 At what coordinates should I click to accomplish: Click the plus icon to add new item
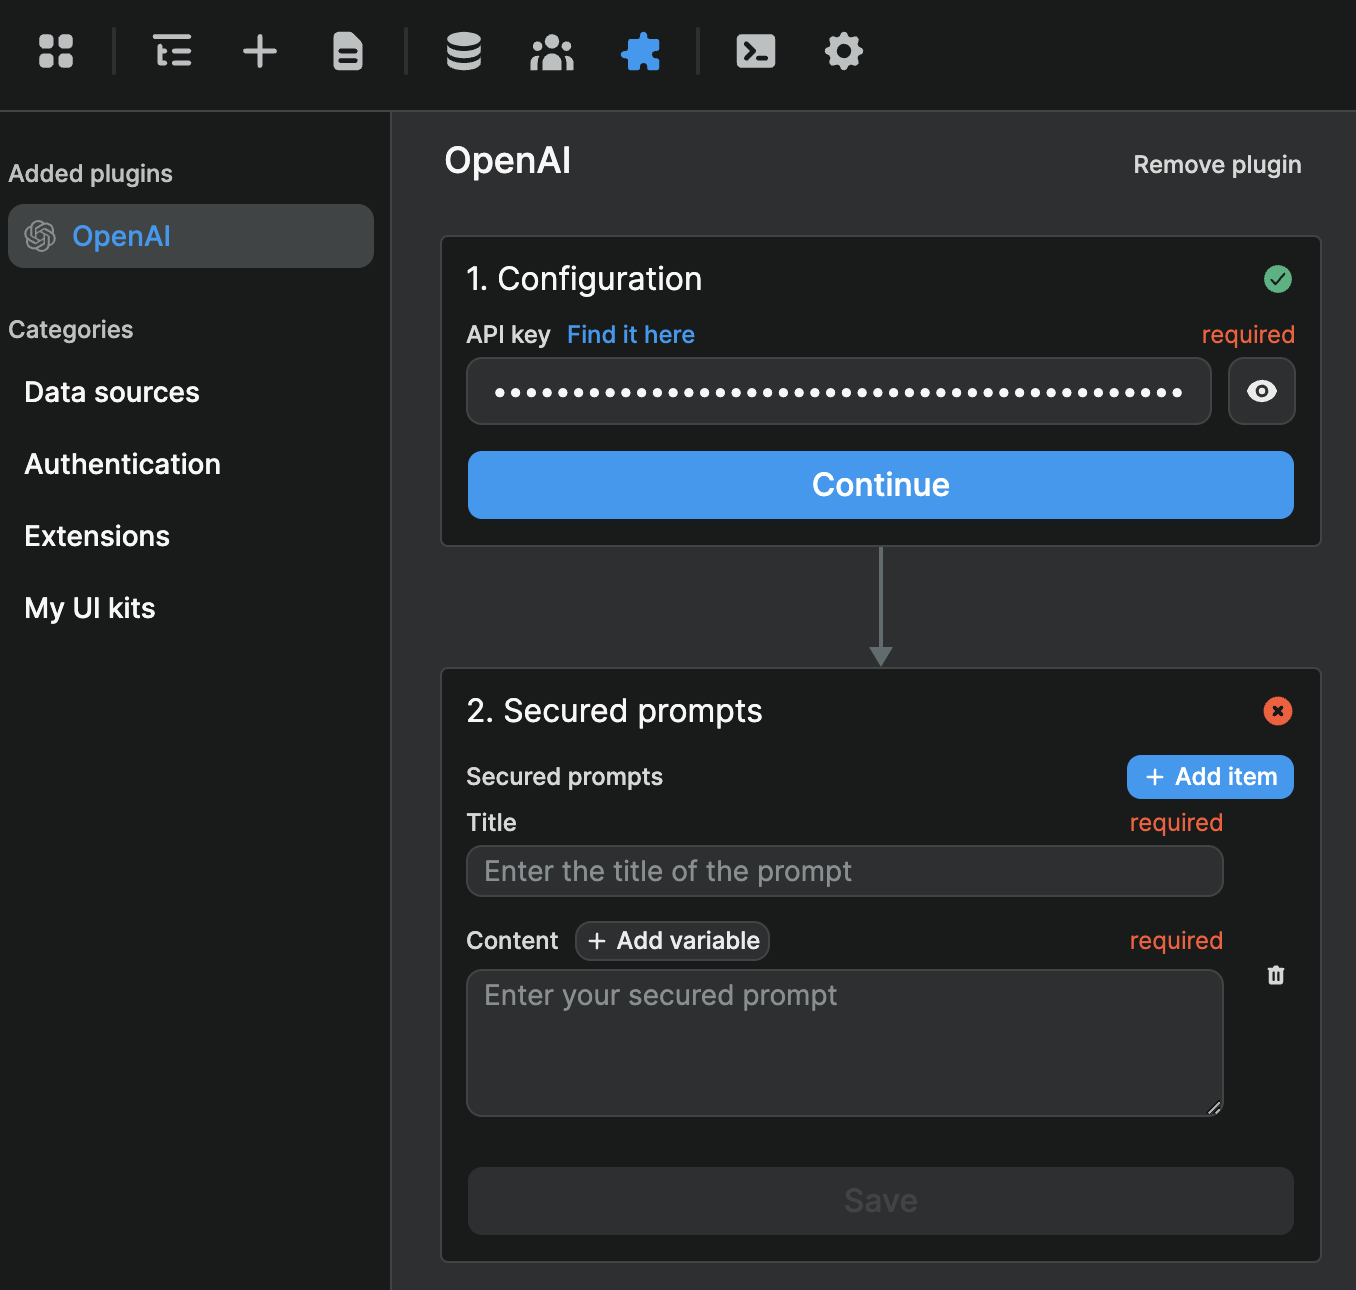tap(259, 51)
